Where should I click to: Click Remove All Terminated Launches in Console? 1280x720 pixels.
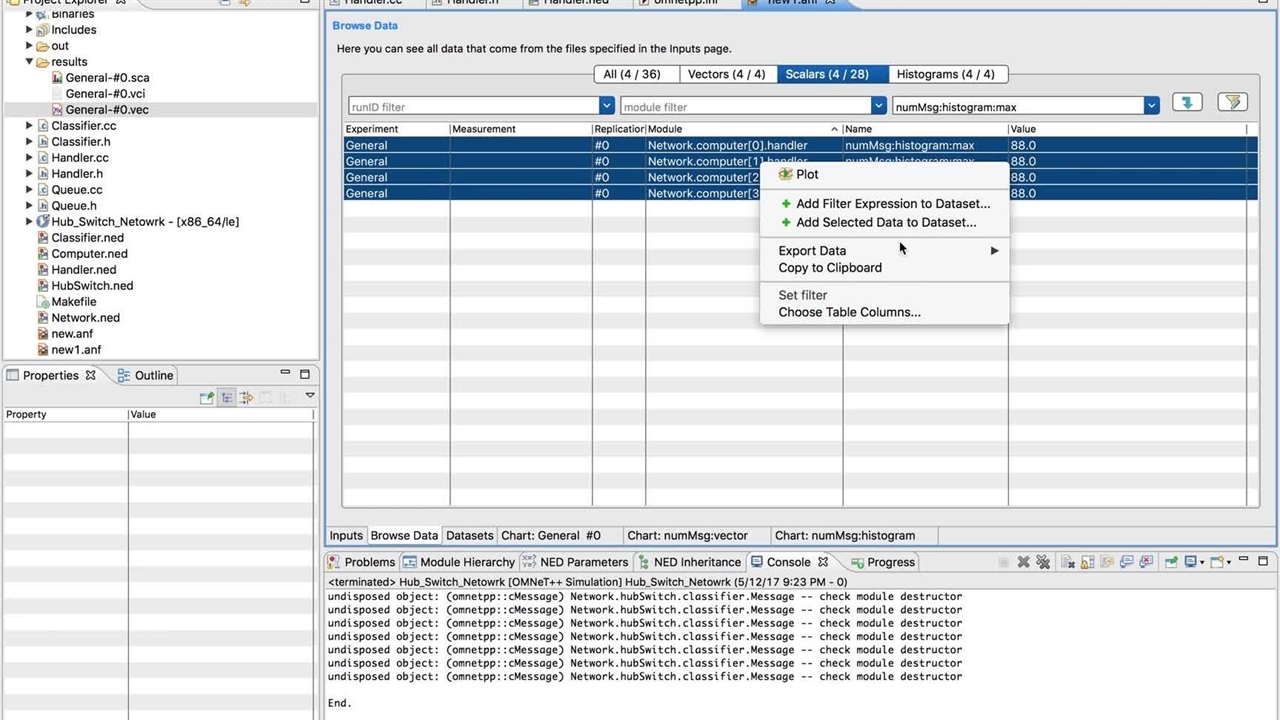1043,562
